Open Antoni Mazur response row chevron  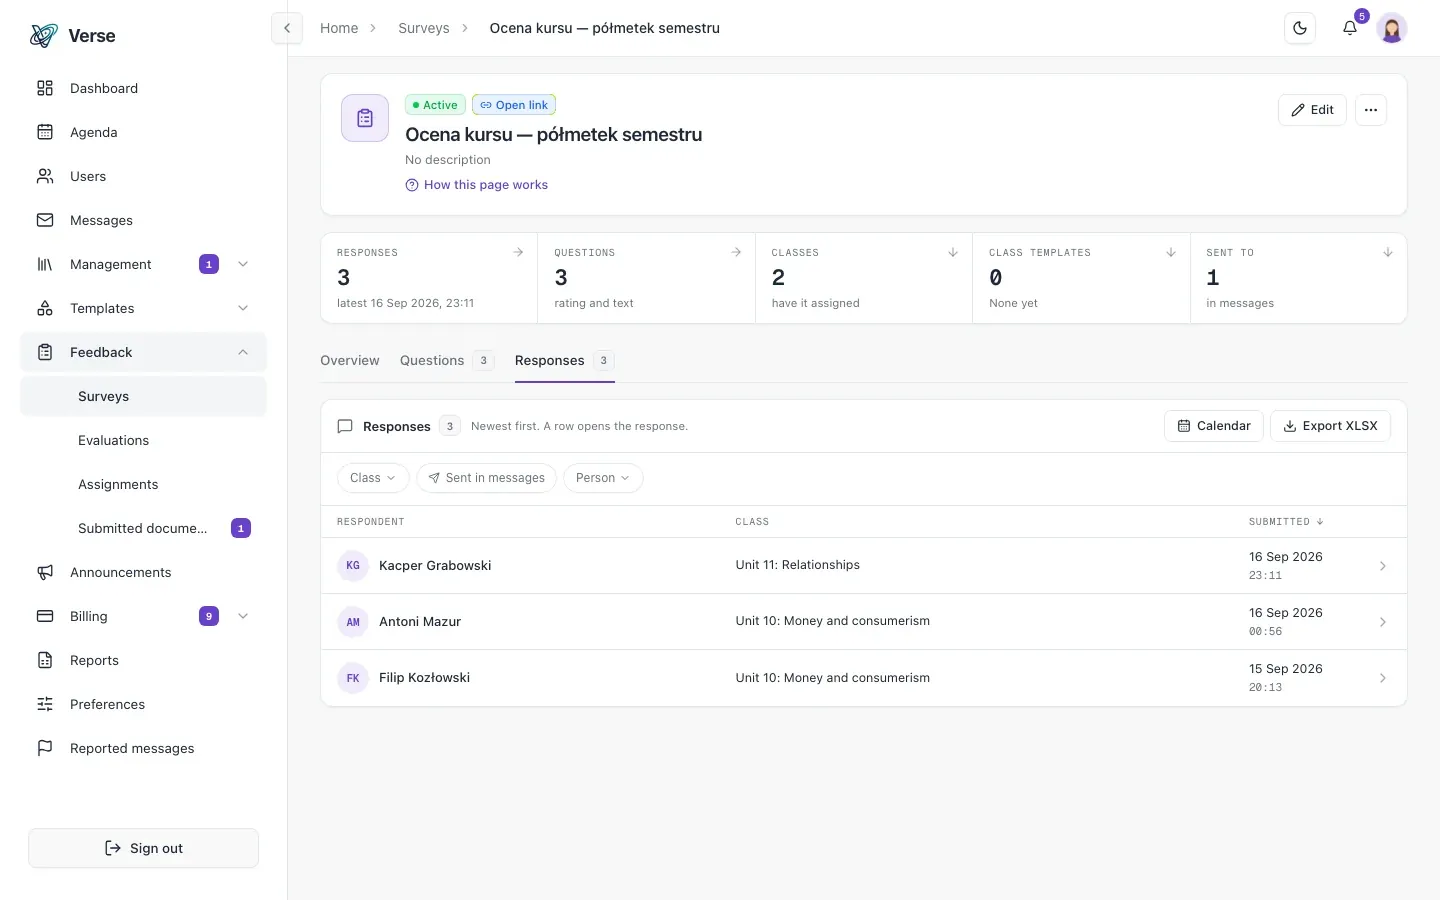[x=1383, y=622]
